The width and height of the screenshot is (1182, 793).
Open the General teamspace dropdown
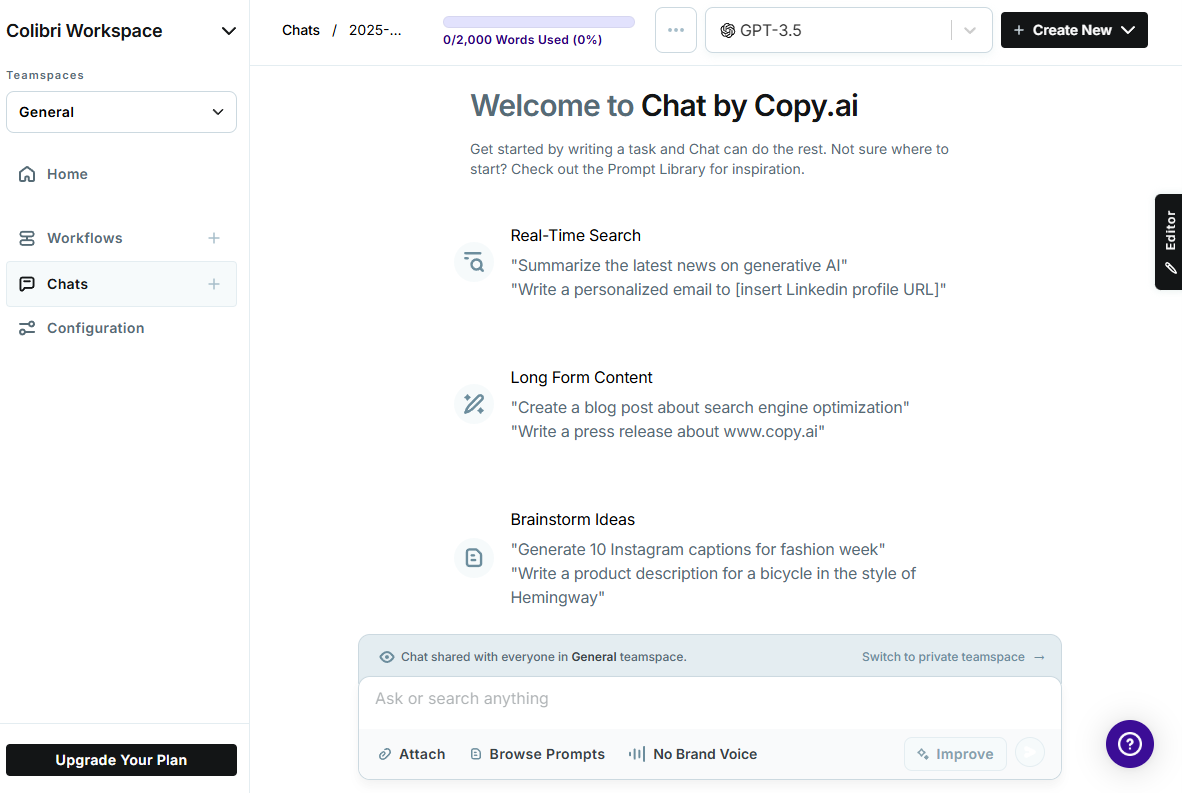pos(121,112)
